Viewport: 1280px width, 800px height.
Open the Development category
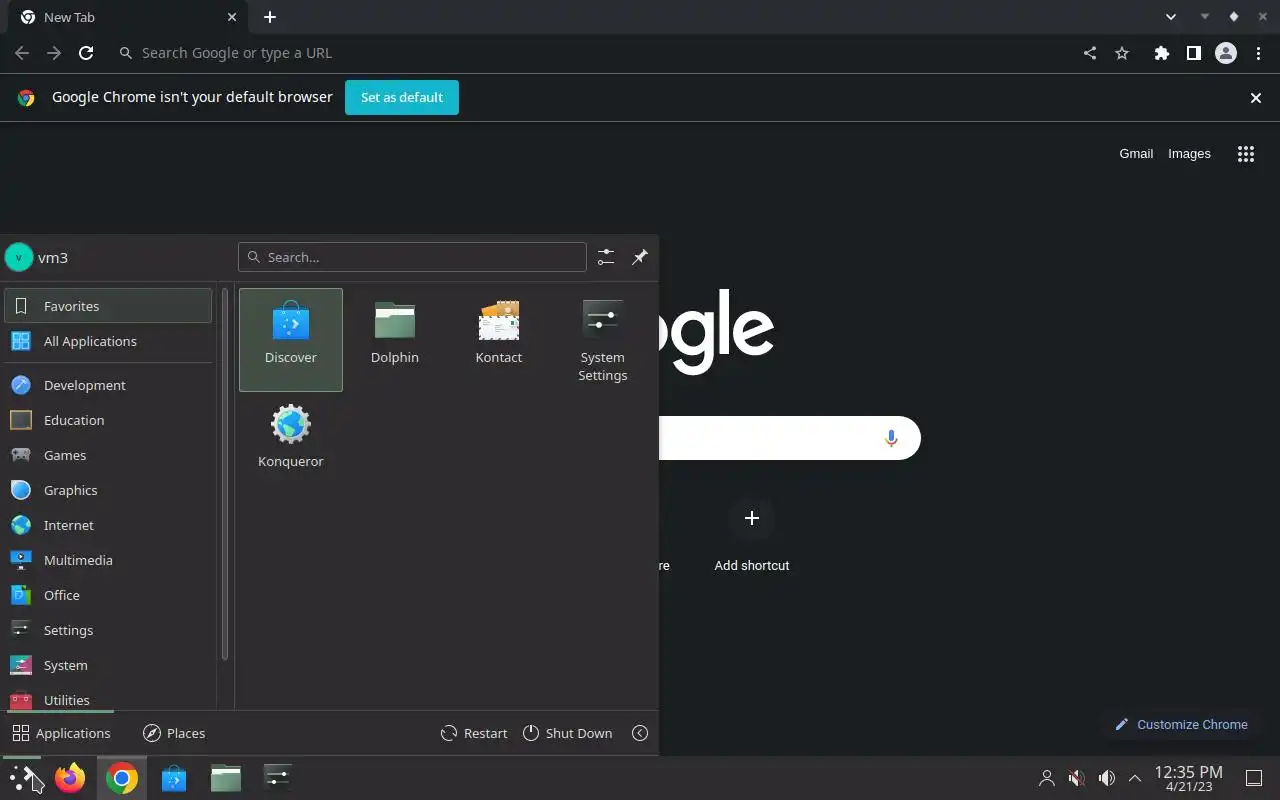coord(108,385)
